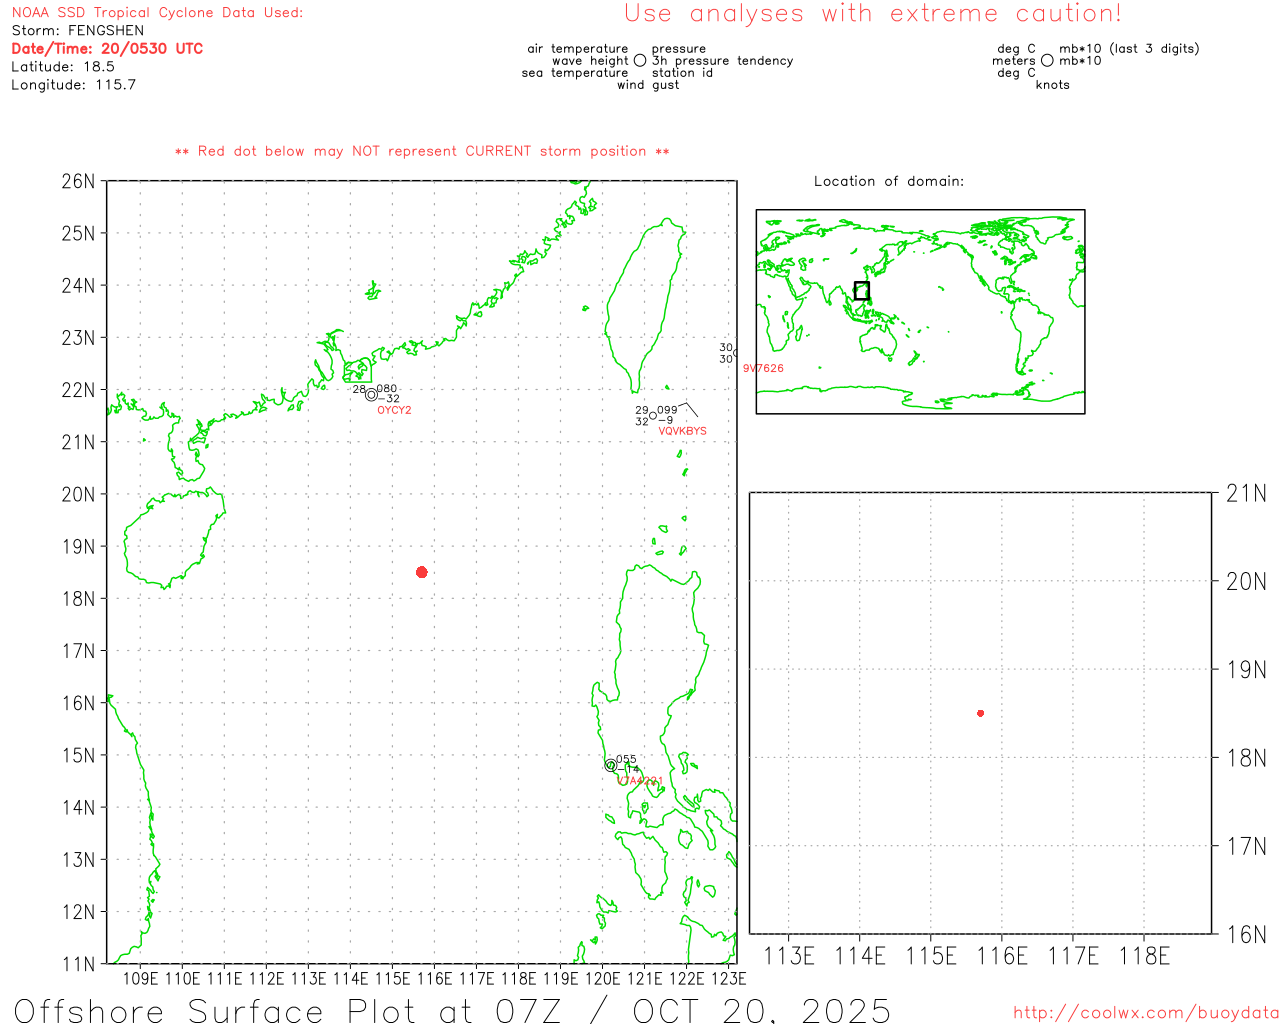Click the VQVKBYS wind barb
Screen dimensions: 1280x1024
pyautogui.click(x=688, y=406)
